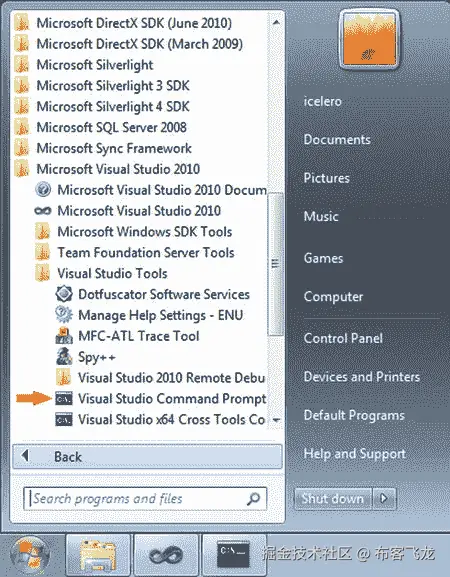The height and width of the screenshot is (577, 450).
Task: Select 'Team Foundation Server Tools' text
Action: [x=146, y=253]
